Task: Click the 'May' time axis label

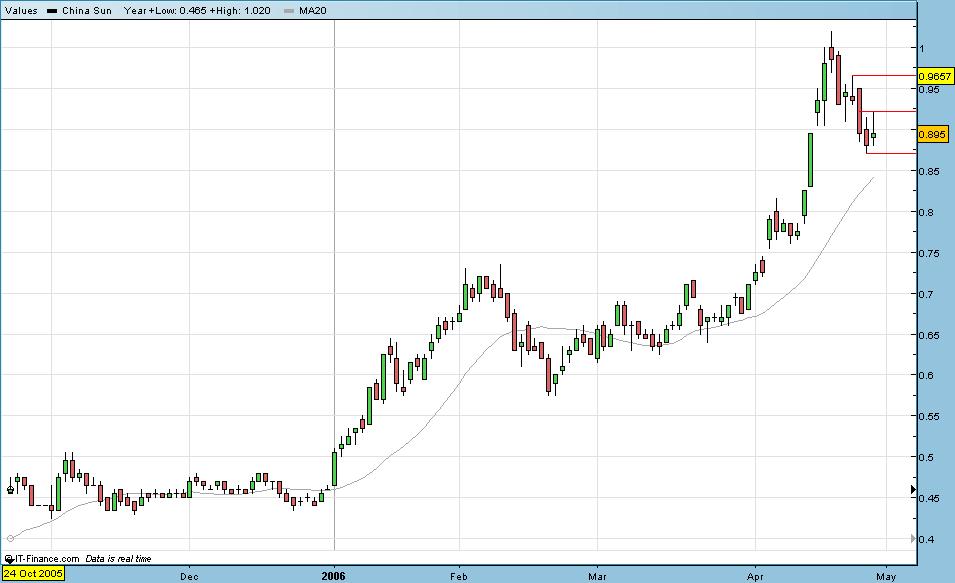Action: pyautogui.click(x=886, y=576)
